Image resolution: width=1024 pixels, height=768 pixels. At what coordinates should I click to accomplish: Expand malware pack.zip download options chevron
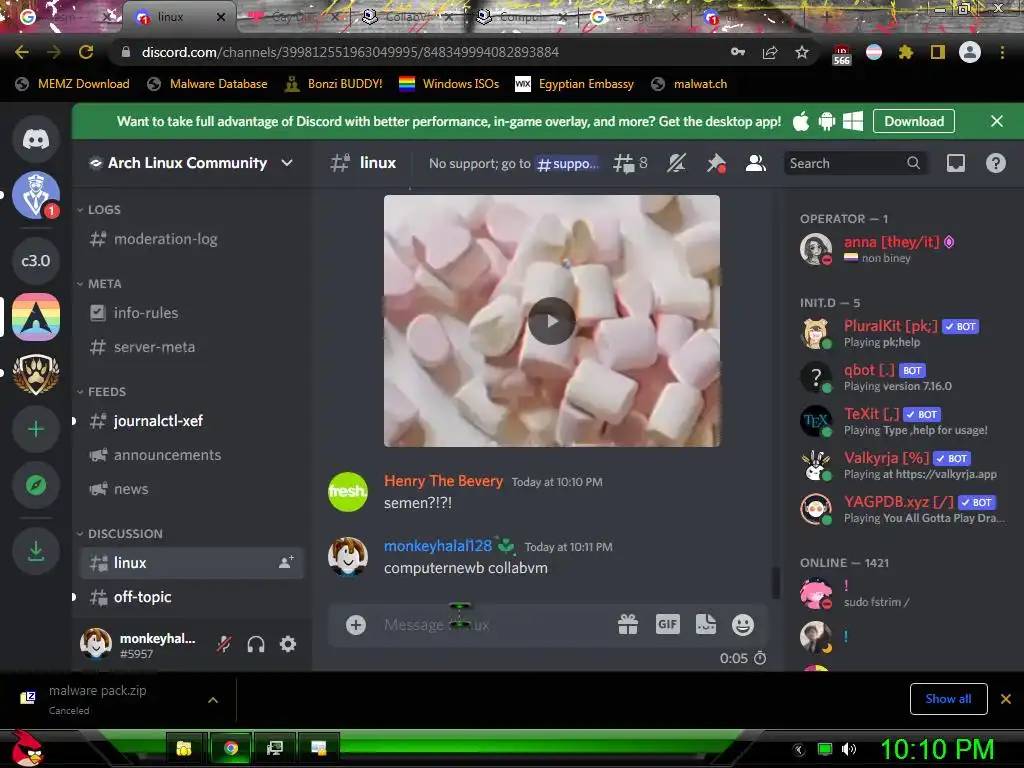coord(213,700)
